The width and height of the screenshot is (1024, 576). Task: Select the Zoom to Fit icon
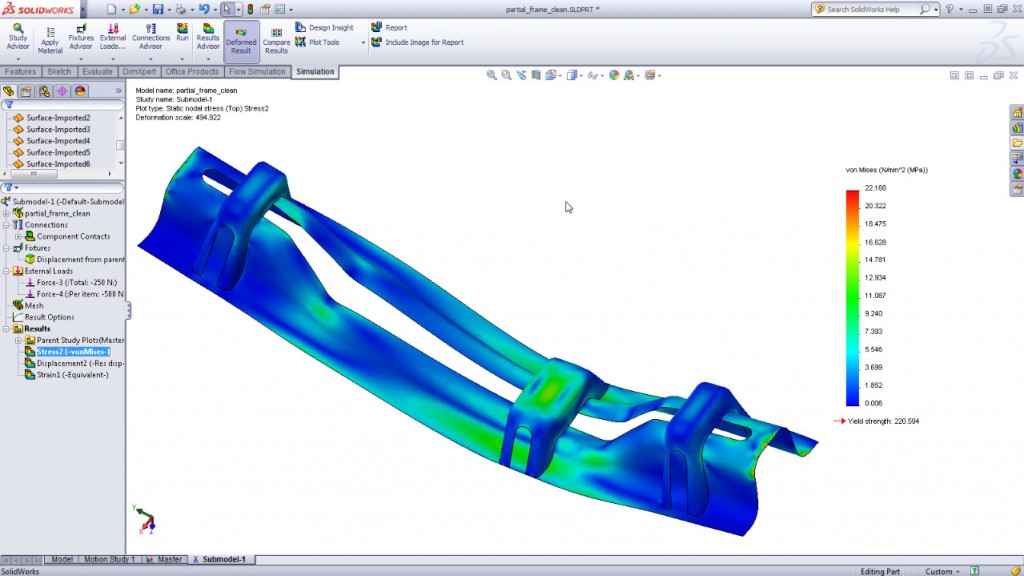[x=490, y=74]
